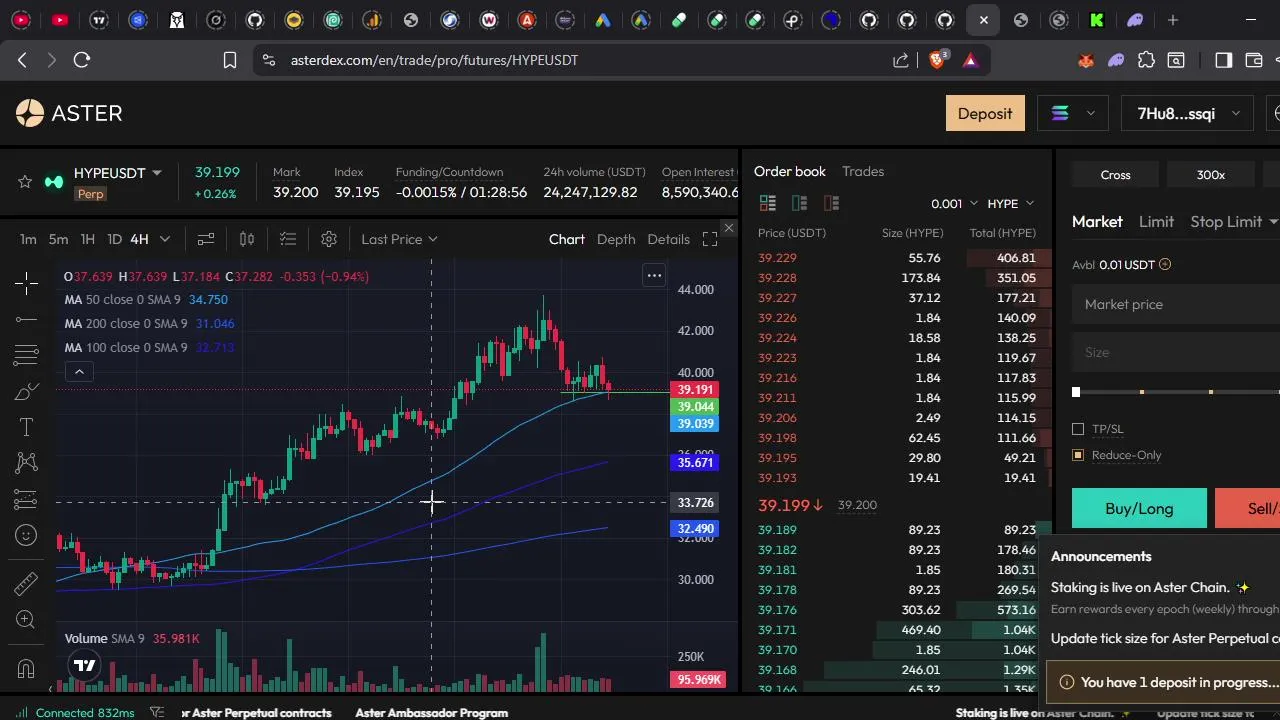Open the Brave Shields lion icon
1280x720 pixels.
(x=937, y=60)
